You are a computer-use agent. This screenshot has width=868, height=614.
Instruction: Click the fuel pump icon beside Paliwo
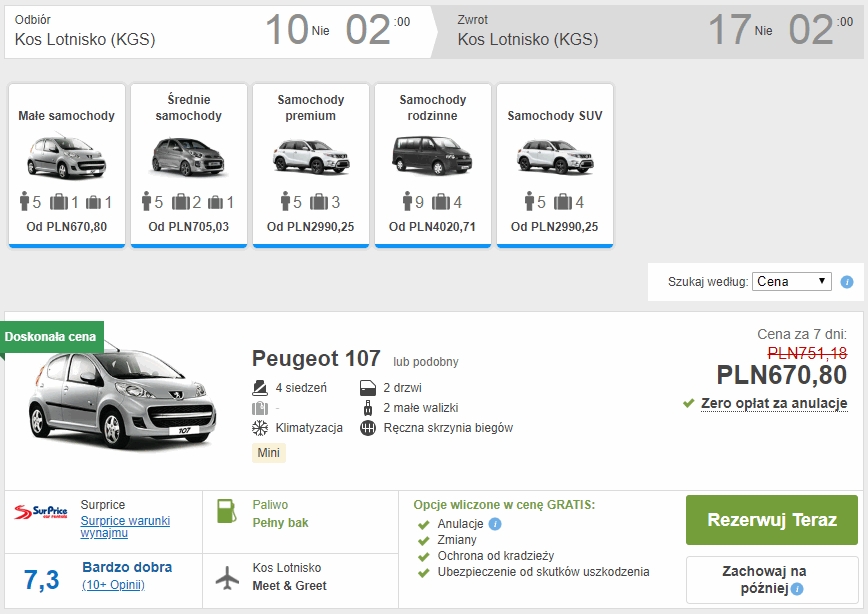226,511
